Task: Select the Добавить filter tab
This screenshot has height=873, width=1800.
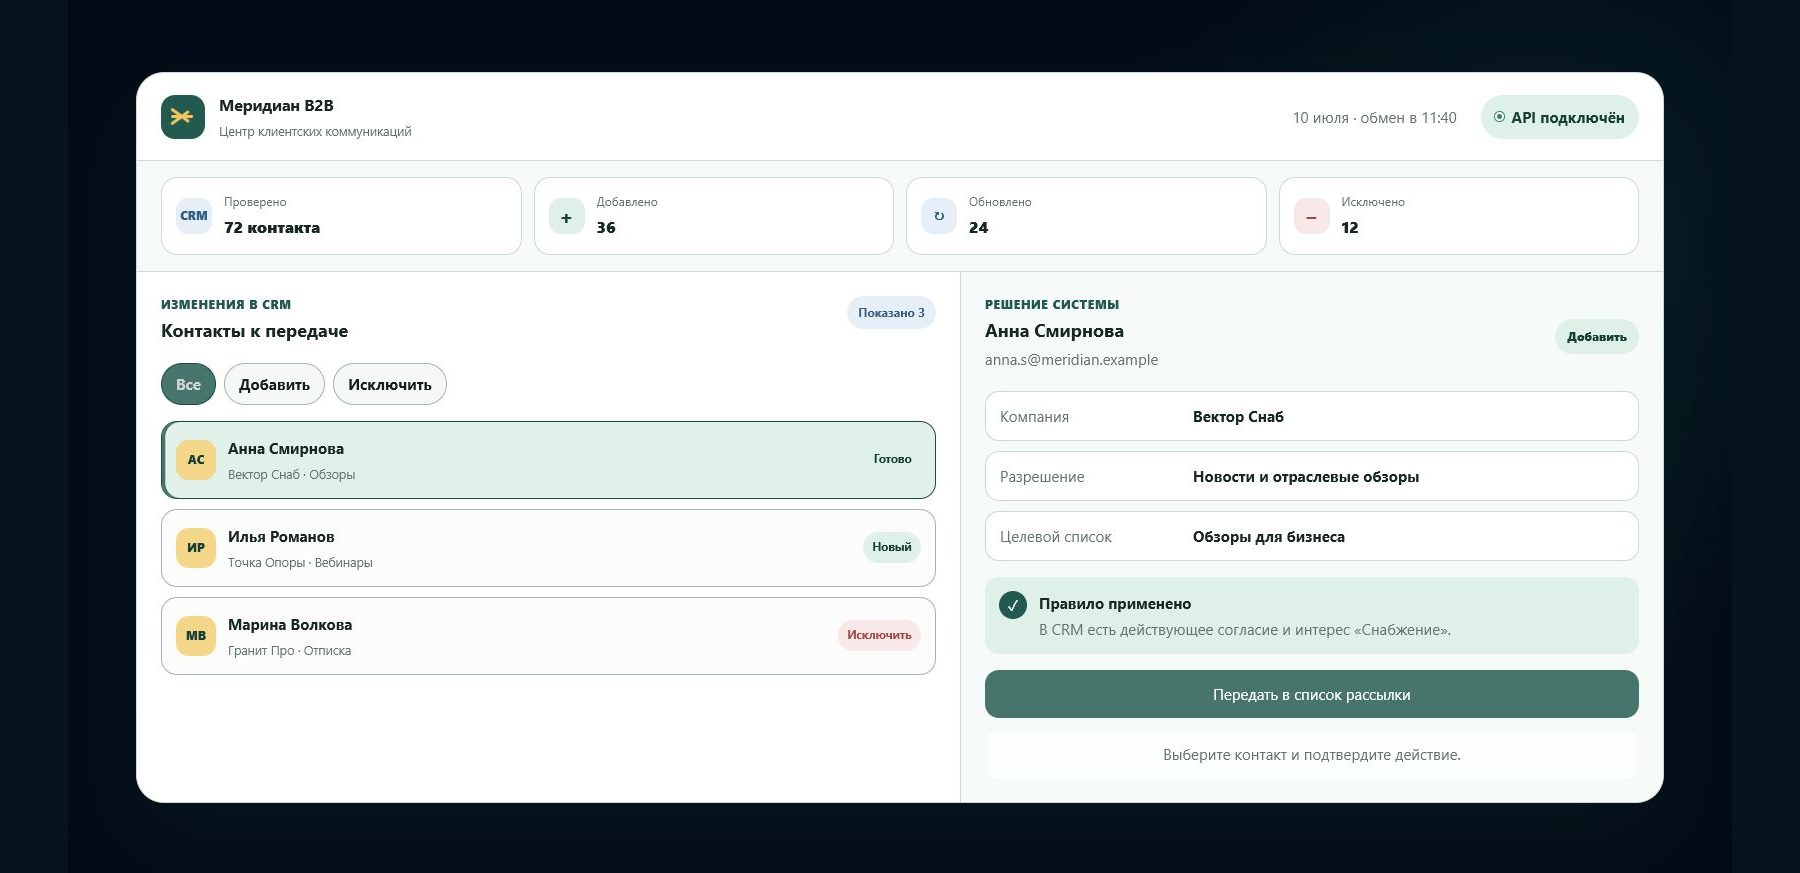Action: 274,384
